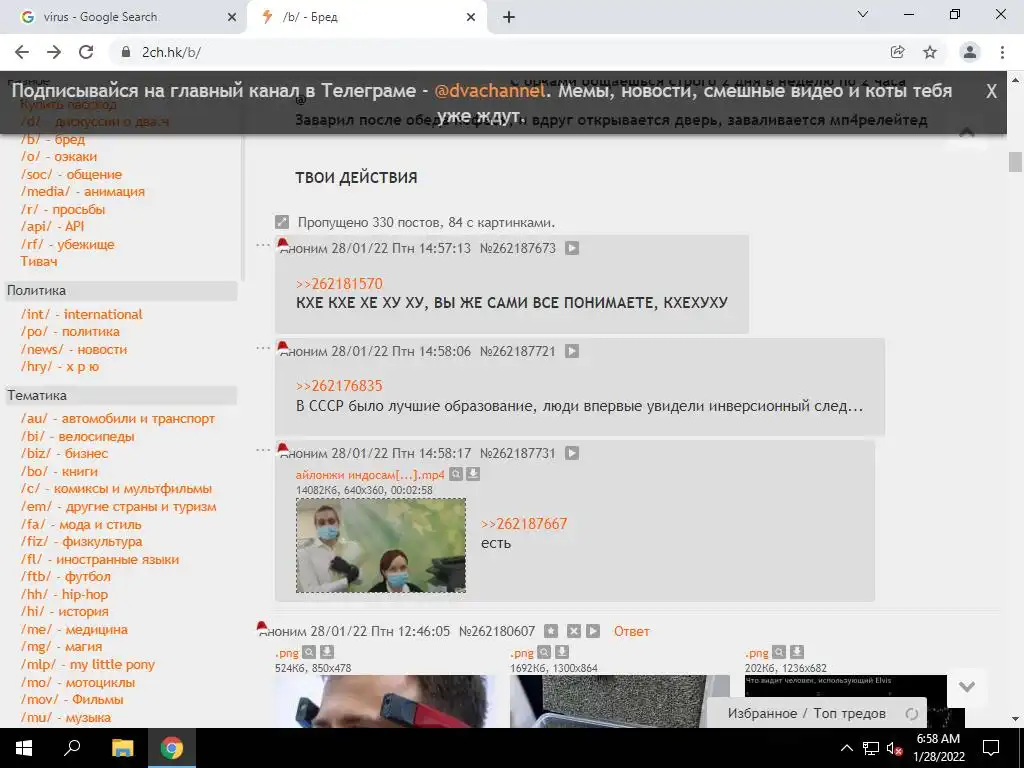Open the айлонжи индосам mp4 file link
This screenshot has height=768, width=1024.
pos(370,475)
